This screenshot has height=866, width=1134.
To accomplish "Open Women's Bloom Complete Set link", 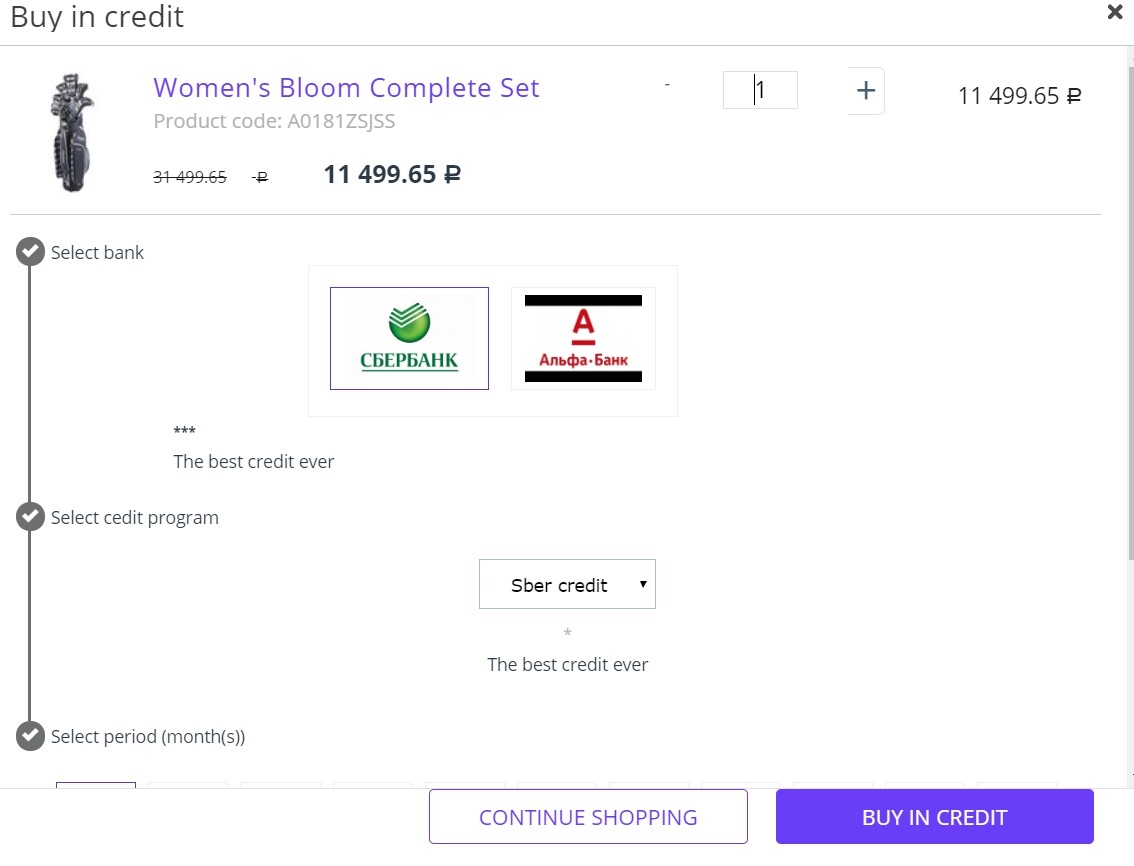I will click(x=346, y=88).
